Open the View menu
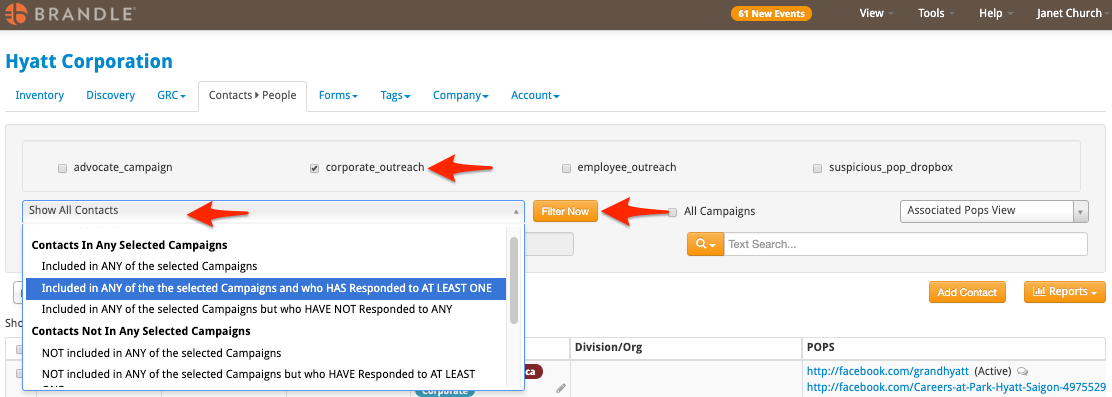The image size is (1112, 397). [x=876, y=13]
